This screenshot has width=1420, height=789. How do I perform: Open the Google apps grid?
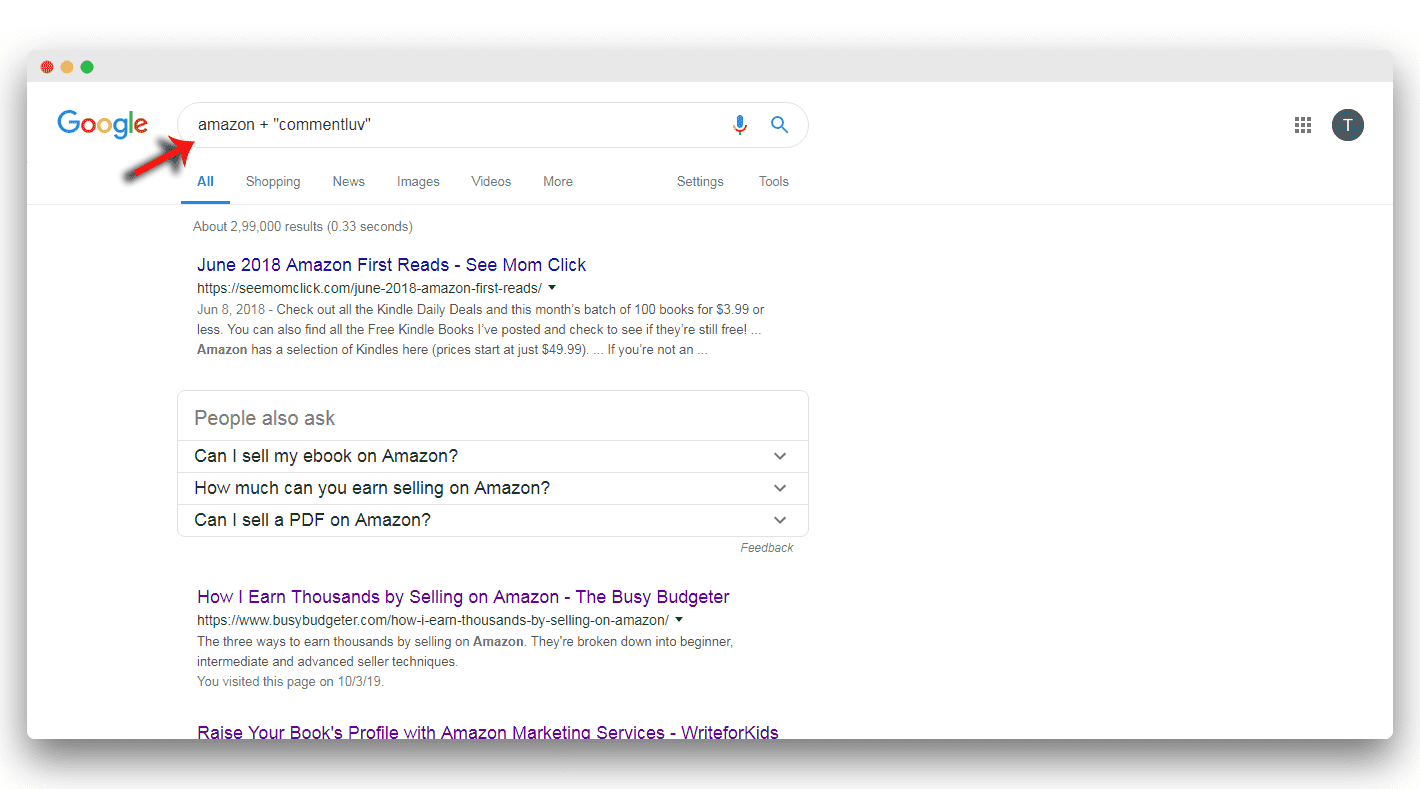[x=1303, y=125]
